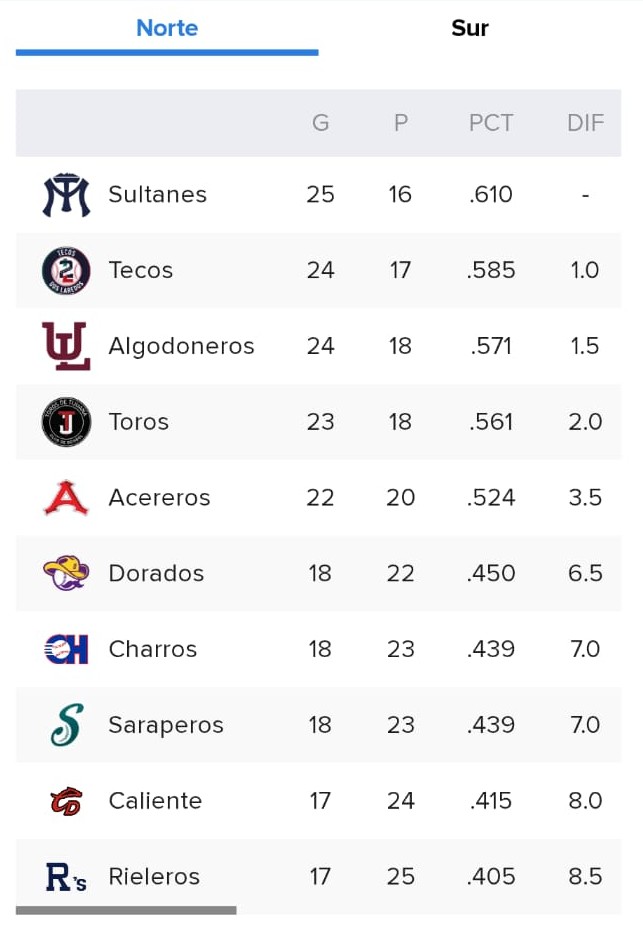This screenshot has width=643, height=931.
Task: Open the Saraperos team name
Action: (x=166, y=725)
